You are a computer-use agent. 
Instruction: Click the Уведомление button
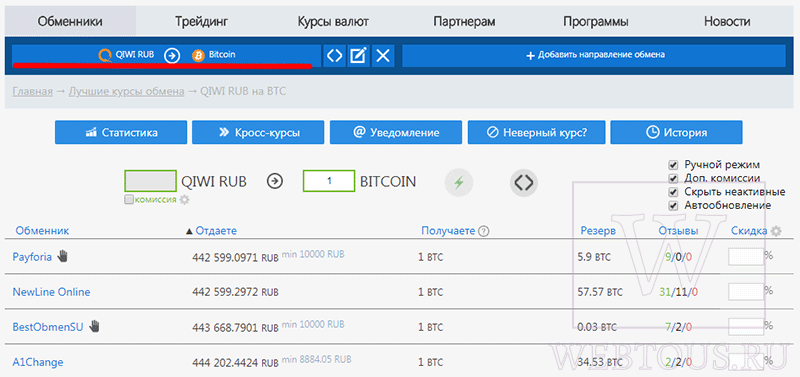coord(396,133)
